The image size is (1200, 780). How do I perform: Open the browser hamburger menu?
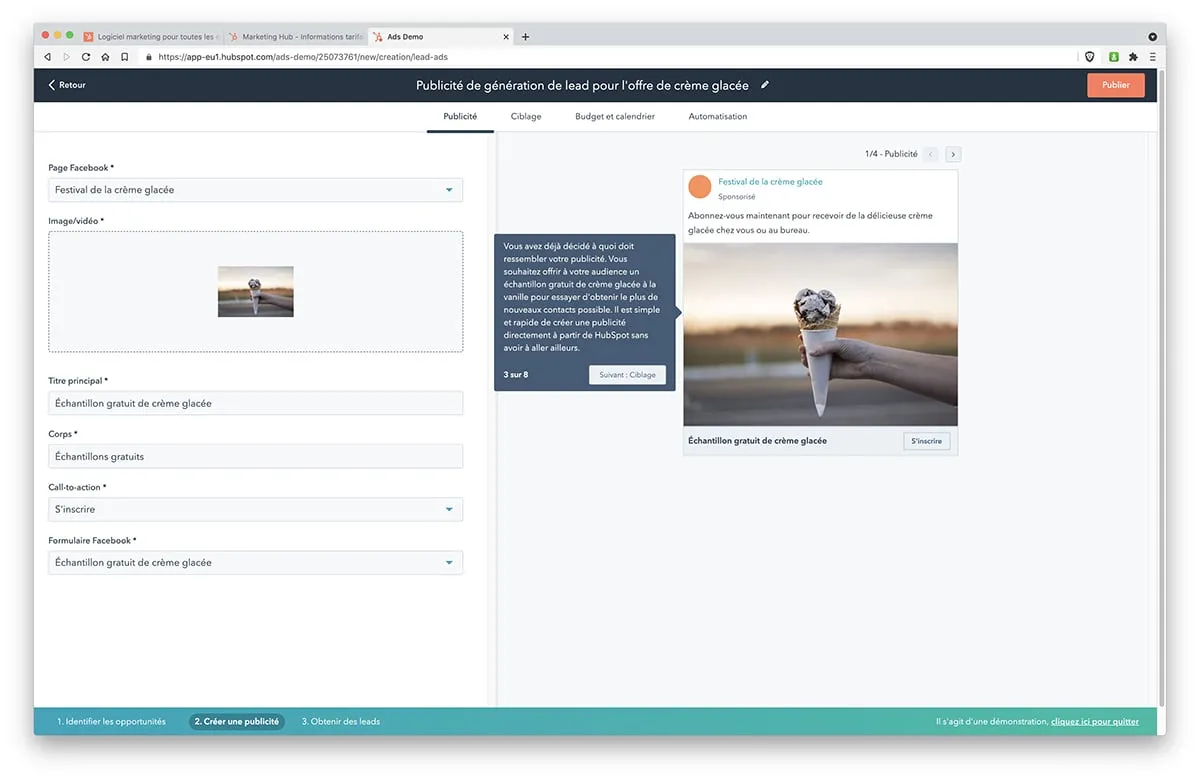(x=1153, y=57)
